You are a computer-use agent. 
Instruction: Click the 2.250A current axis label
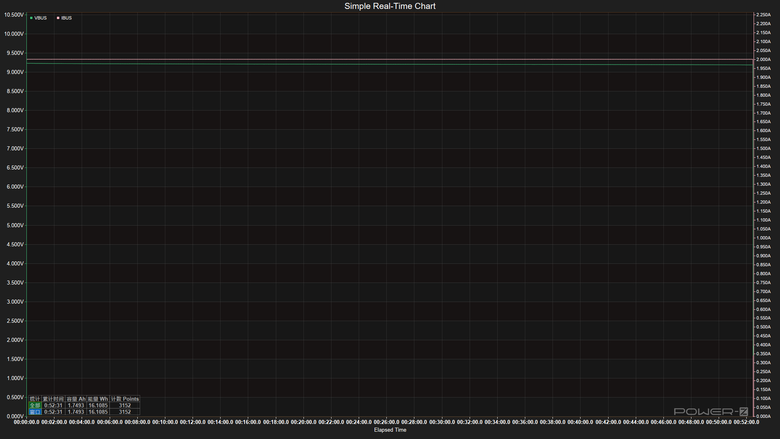pyautogui.click(x=763, y=15)
